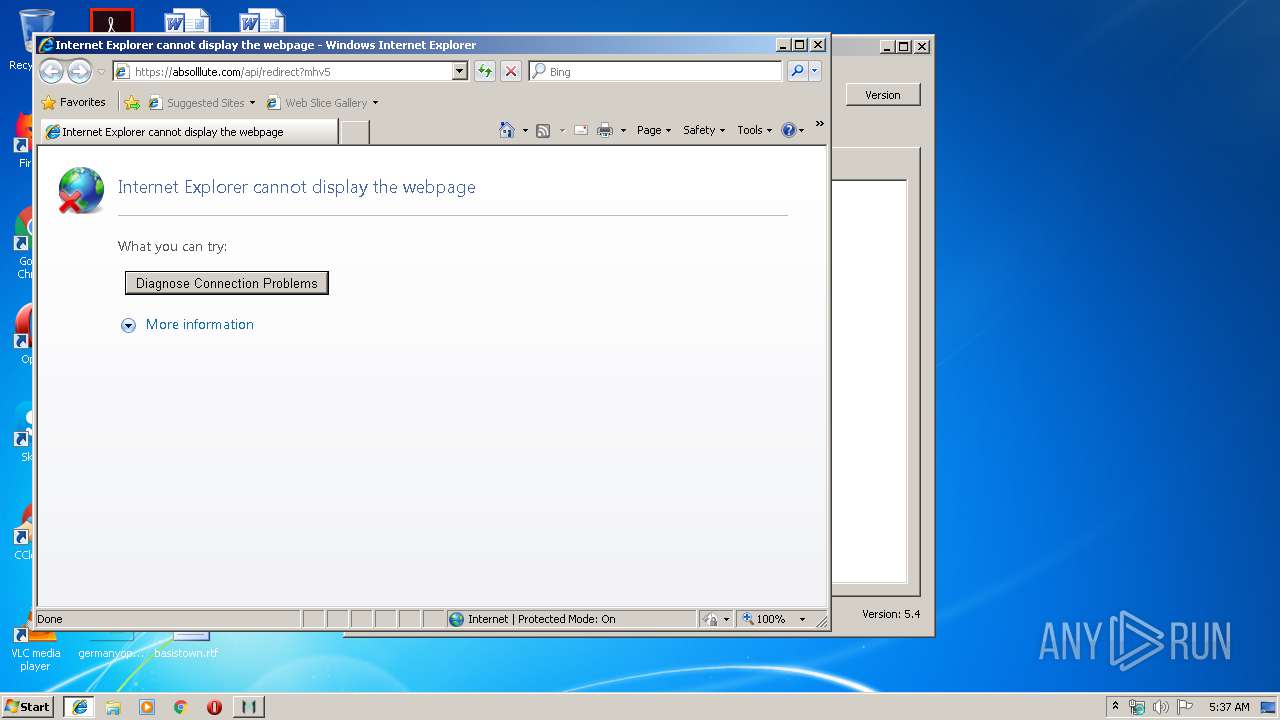Expand the Home button dropdown arrow
1280x720 pixels.
(x=525, y=130)
